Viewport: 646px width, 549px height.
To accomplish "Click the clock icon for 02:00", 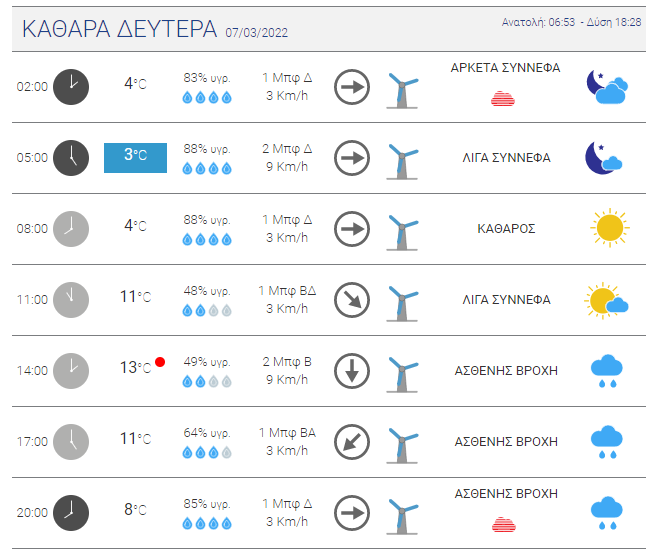I will point(71,86).
